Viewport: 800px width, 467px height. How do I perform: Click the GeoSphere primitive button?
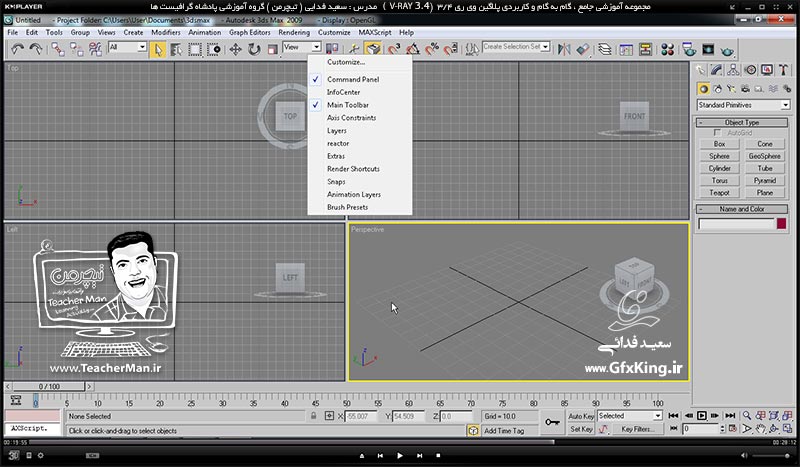click(764, 156)
